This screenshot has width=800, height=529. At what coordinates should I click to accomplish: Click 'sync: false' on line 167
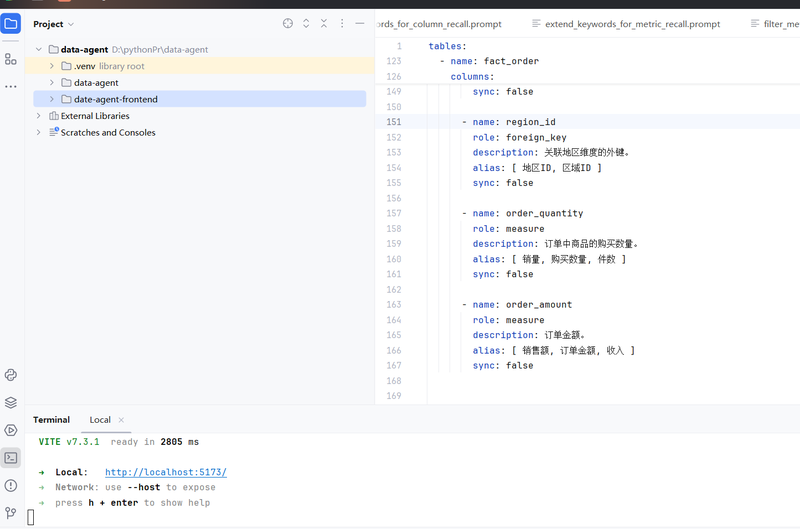pos(503,366)
